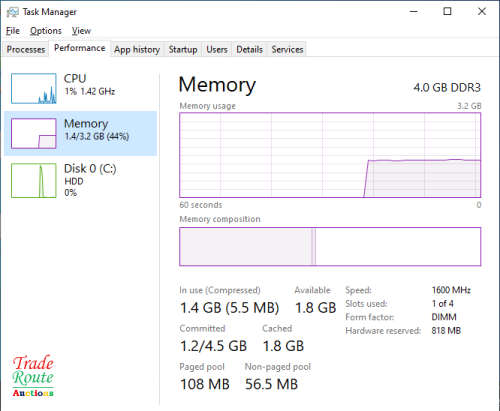
Task: Open the View menu
Action: coord(81,31)
